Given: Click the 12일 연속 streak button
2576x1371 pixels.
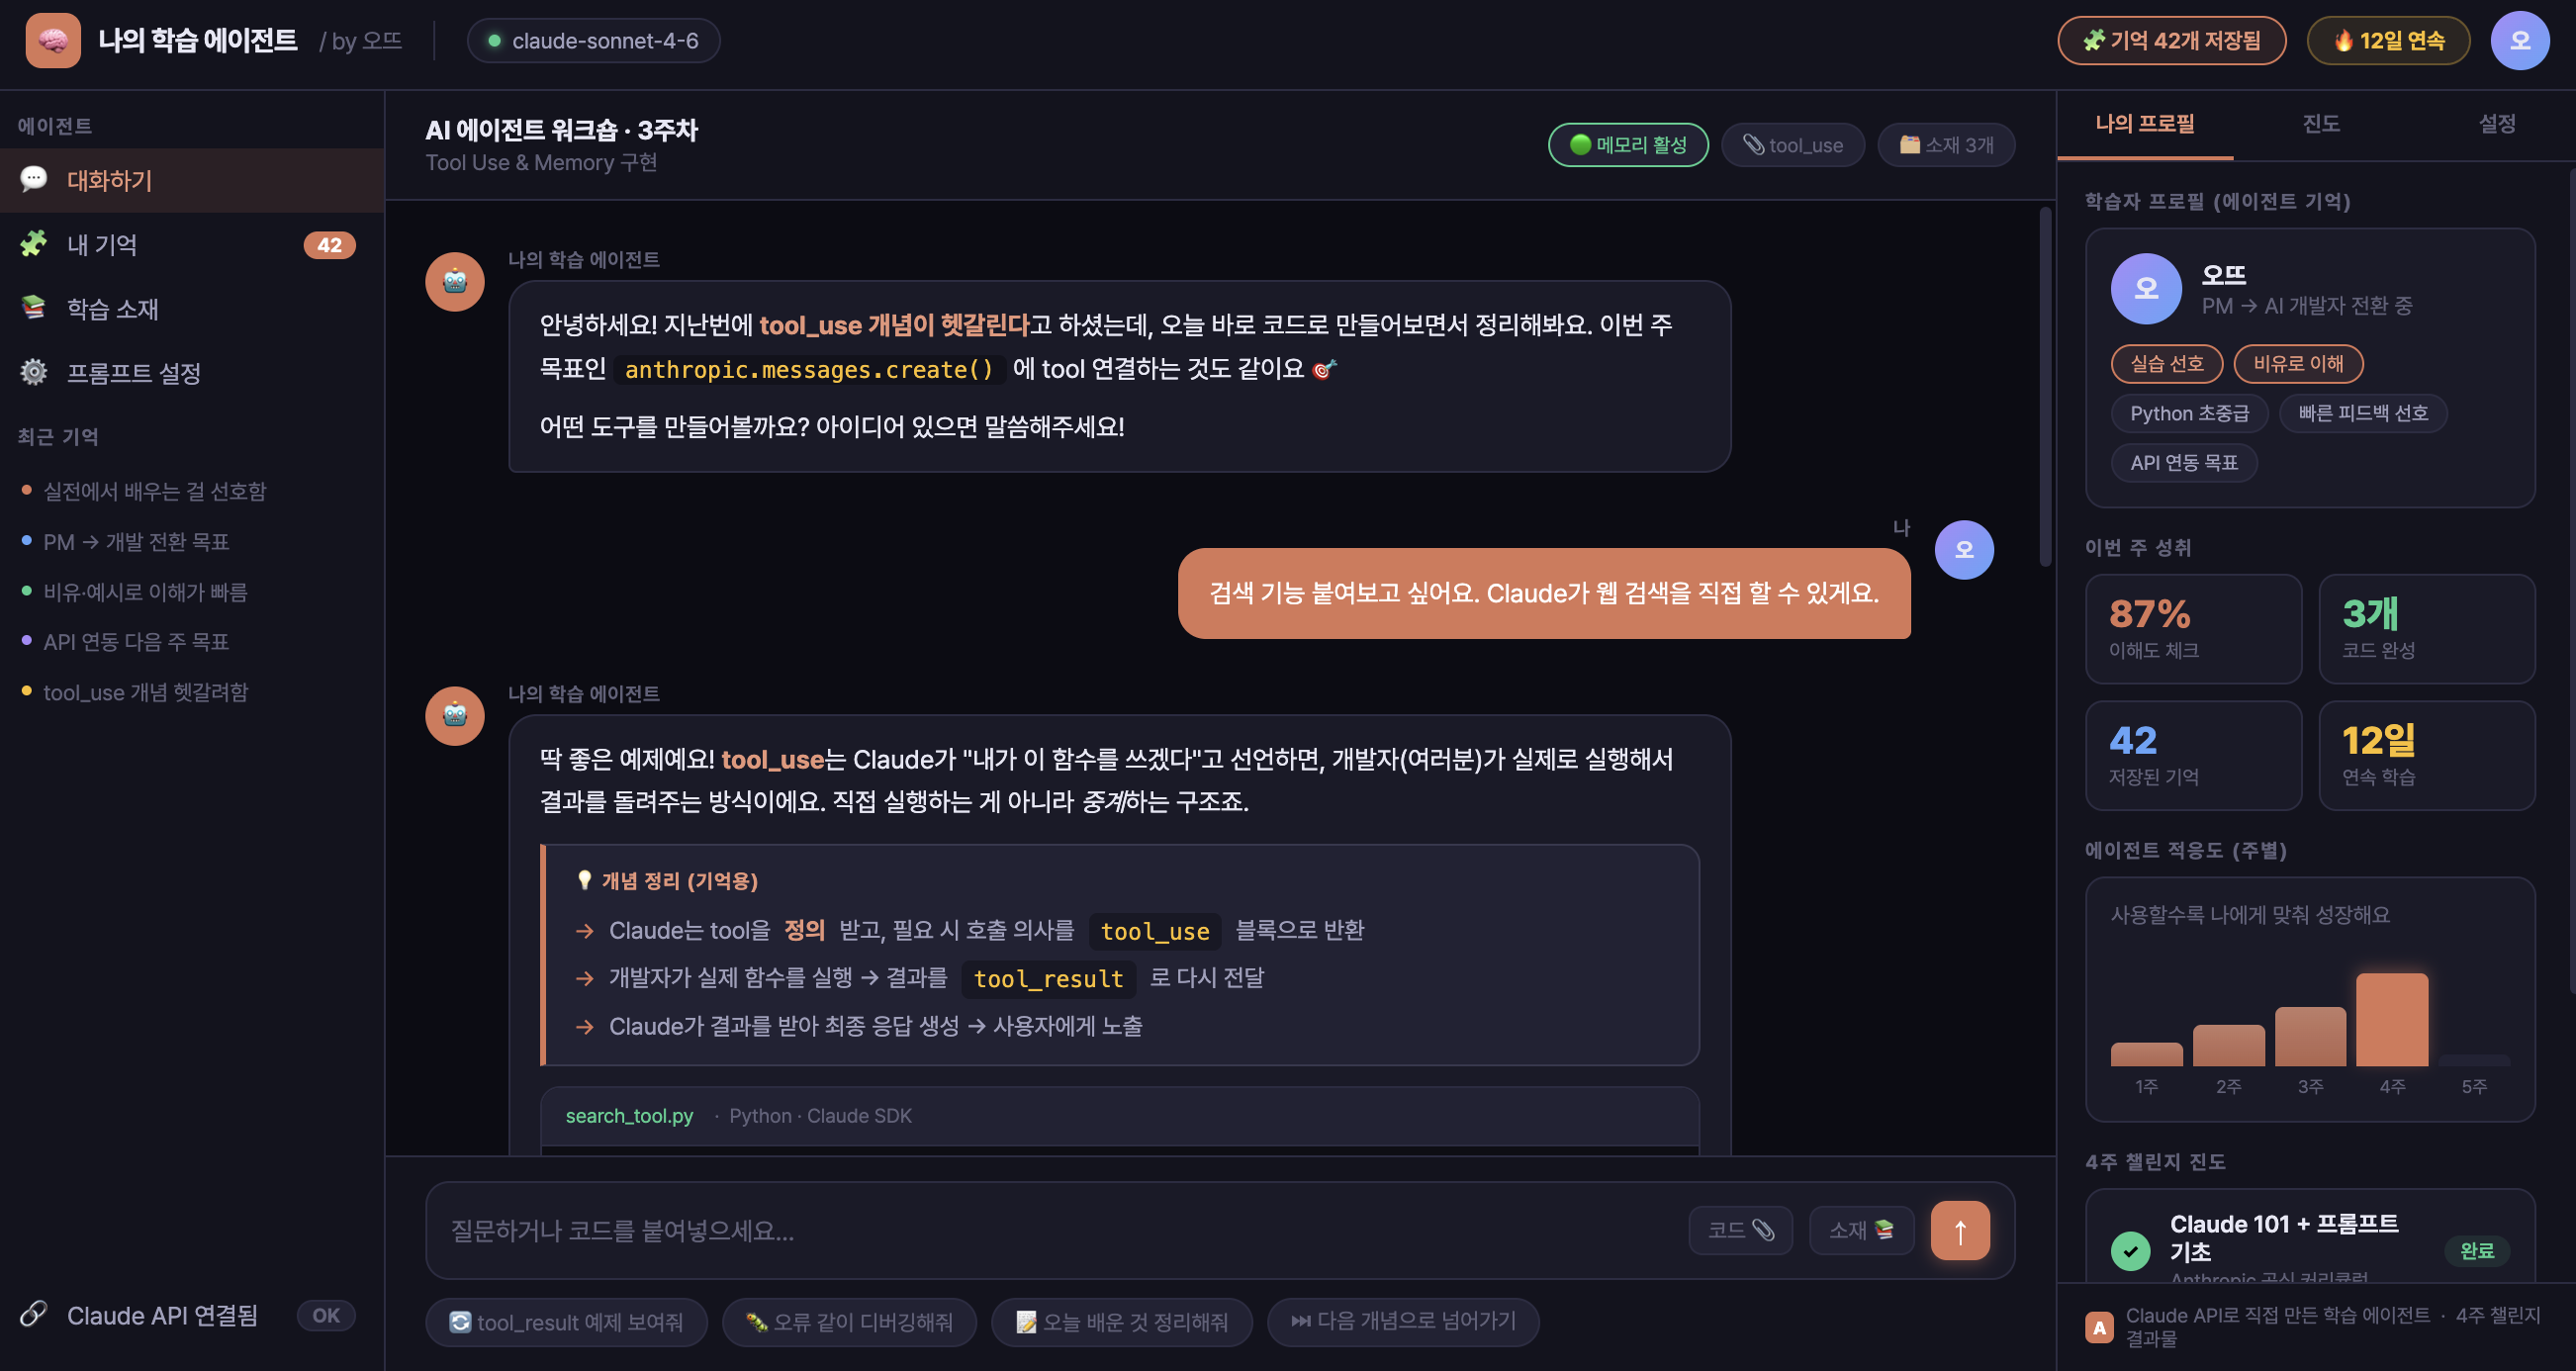Looking at the screenshot, I should point(2388,41).
